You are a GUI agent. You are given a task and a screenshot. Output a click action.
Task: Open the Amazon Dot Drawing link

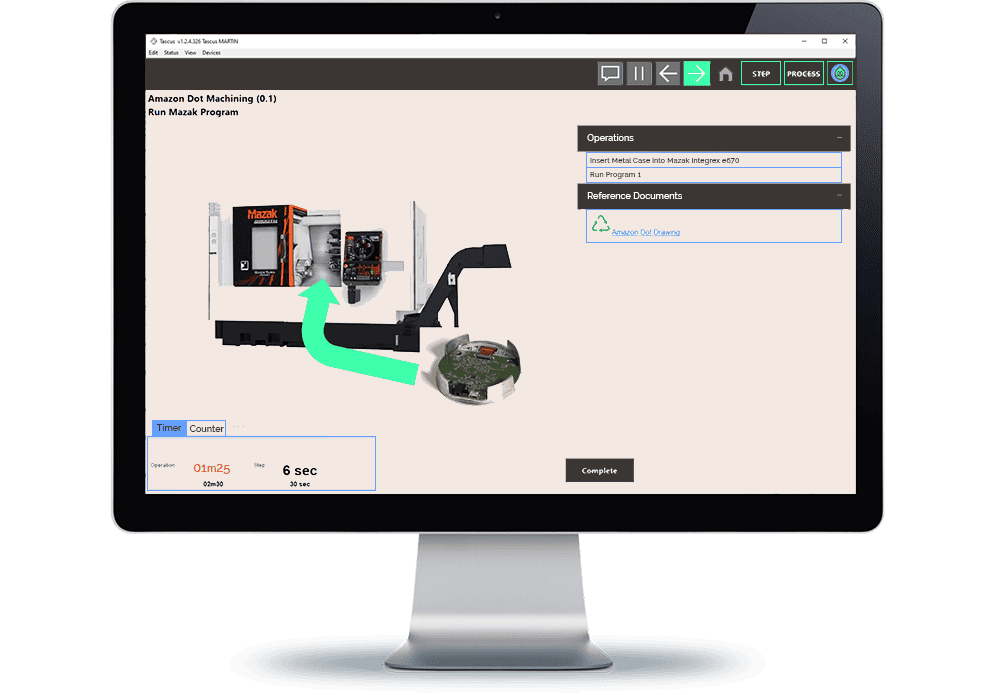pos(645,233)
